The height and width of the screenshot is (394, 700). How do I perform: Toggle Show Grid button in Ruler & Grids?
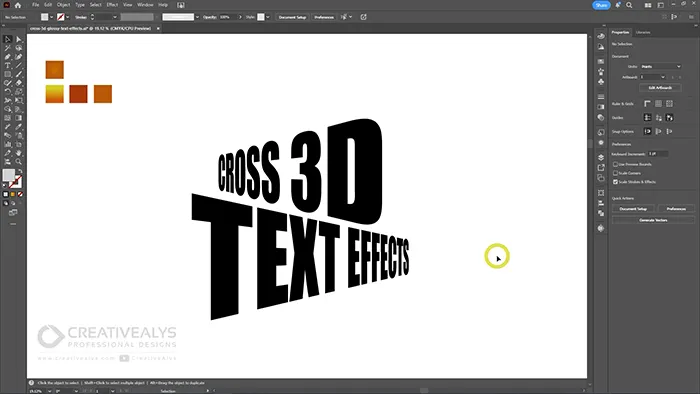point(658,104)
